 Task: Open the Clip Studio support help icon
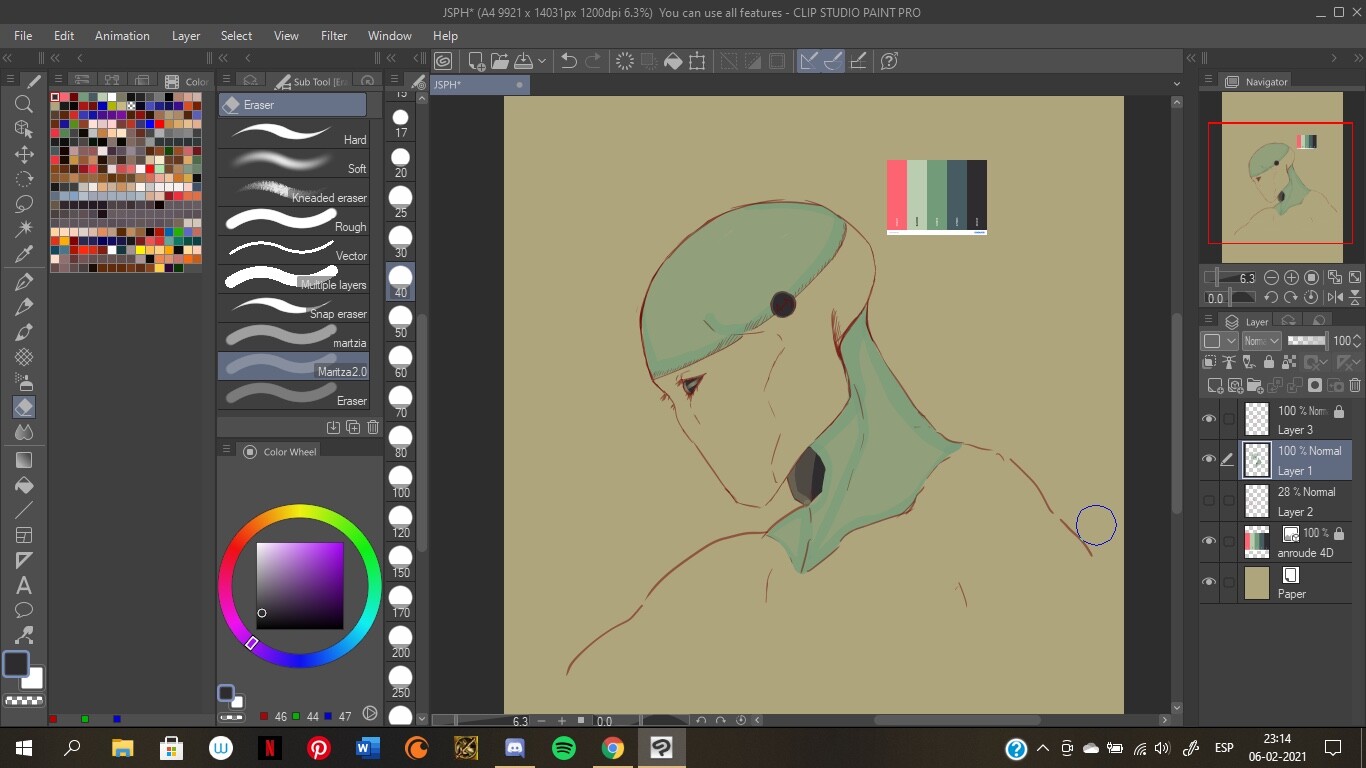(889, 61)
